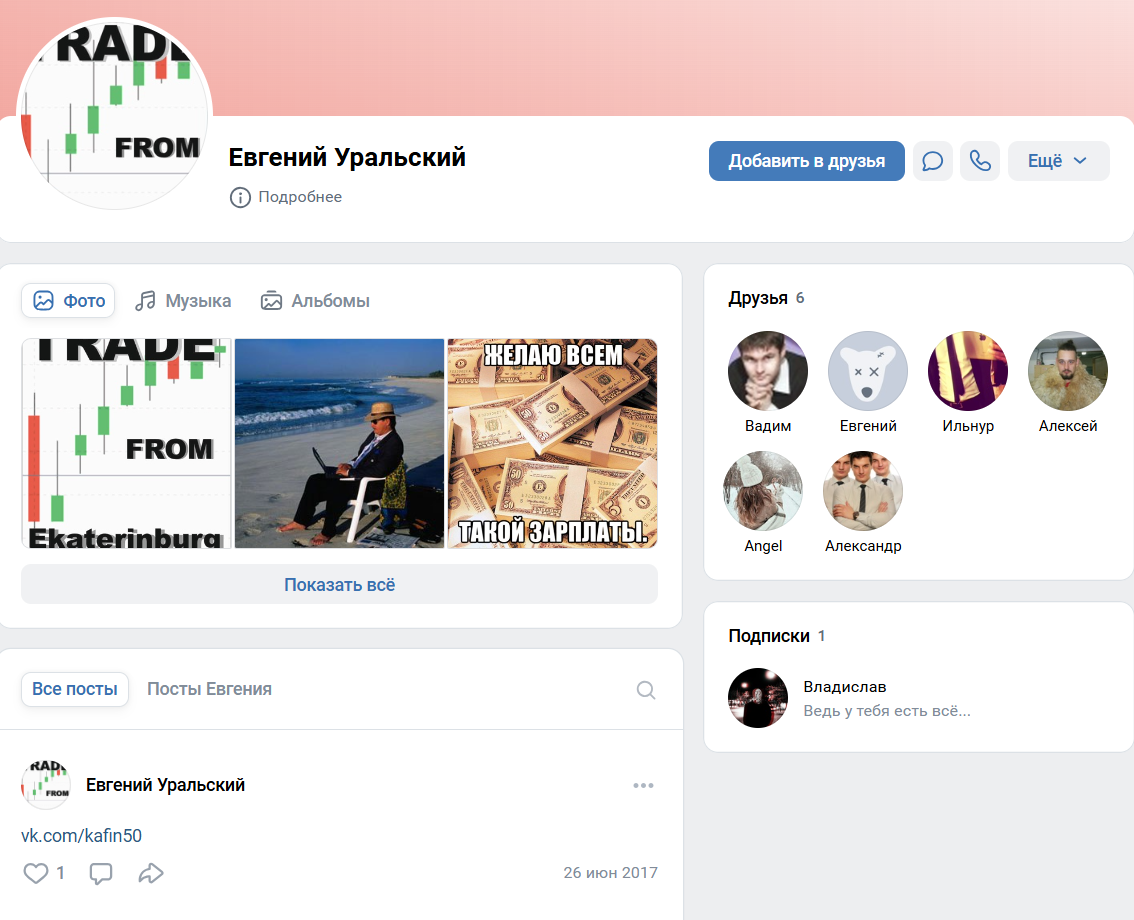Switch to the Альбомы tab
This screenshot has height=920, width=1134.
pyautogui.click(x=315, y=301)
